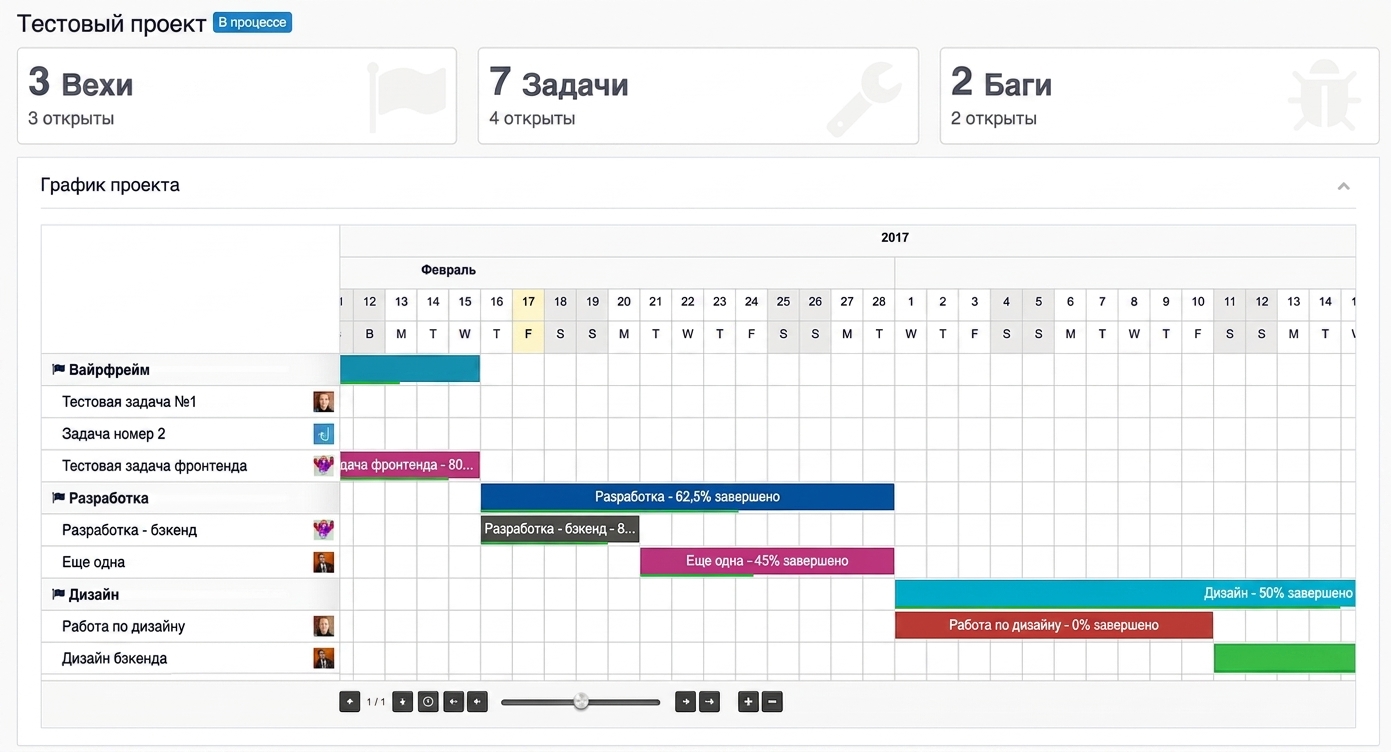Click the page-down arrow button after "1 / 1"
The height and width of the screenshot is (752, 1391).
point(402,702)
